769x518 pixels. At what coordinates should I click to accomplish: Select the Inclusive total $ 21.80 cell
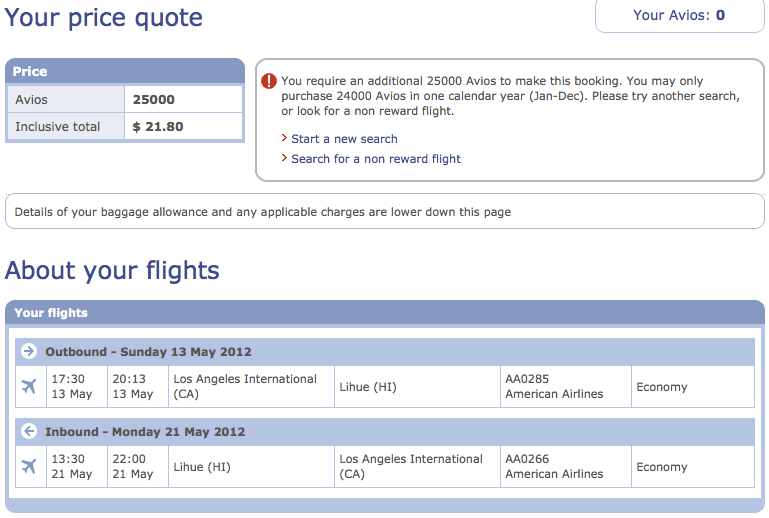(x=183, y=127)
